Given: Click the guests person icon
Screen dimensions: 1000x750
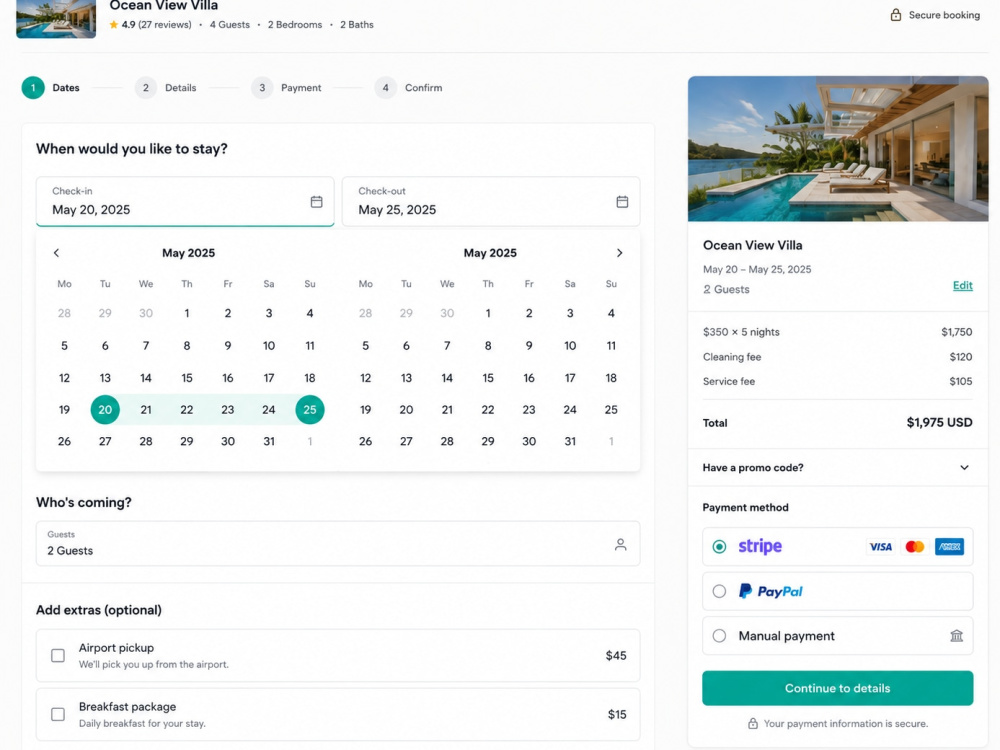Looking at the screenshot, I should pos(621,544).
